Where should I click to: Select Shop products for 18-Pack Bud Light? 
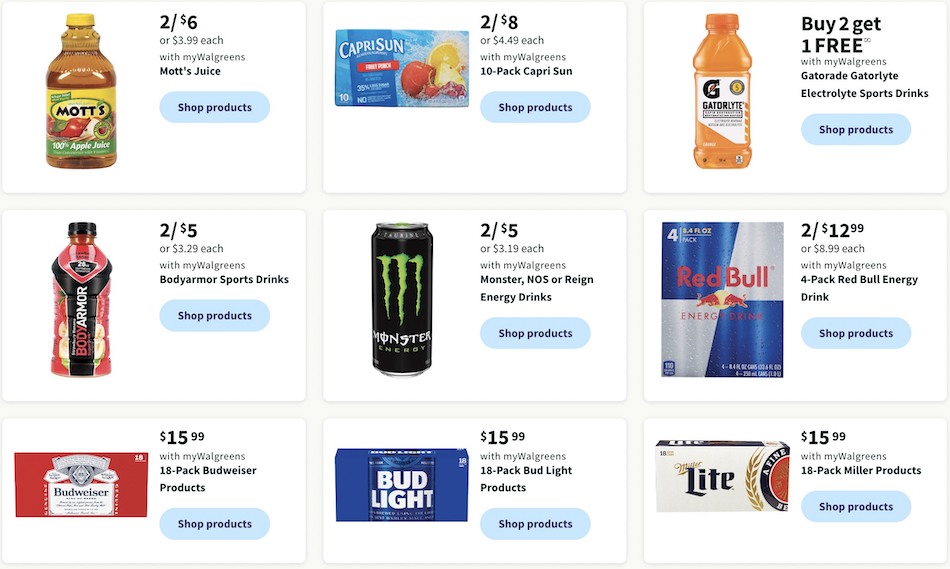535,524
